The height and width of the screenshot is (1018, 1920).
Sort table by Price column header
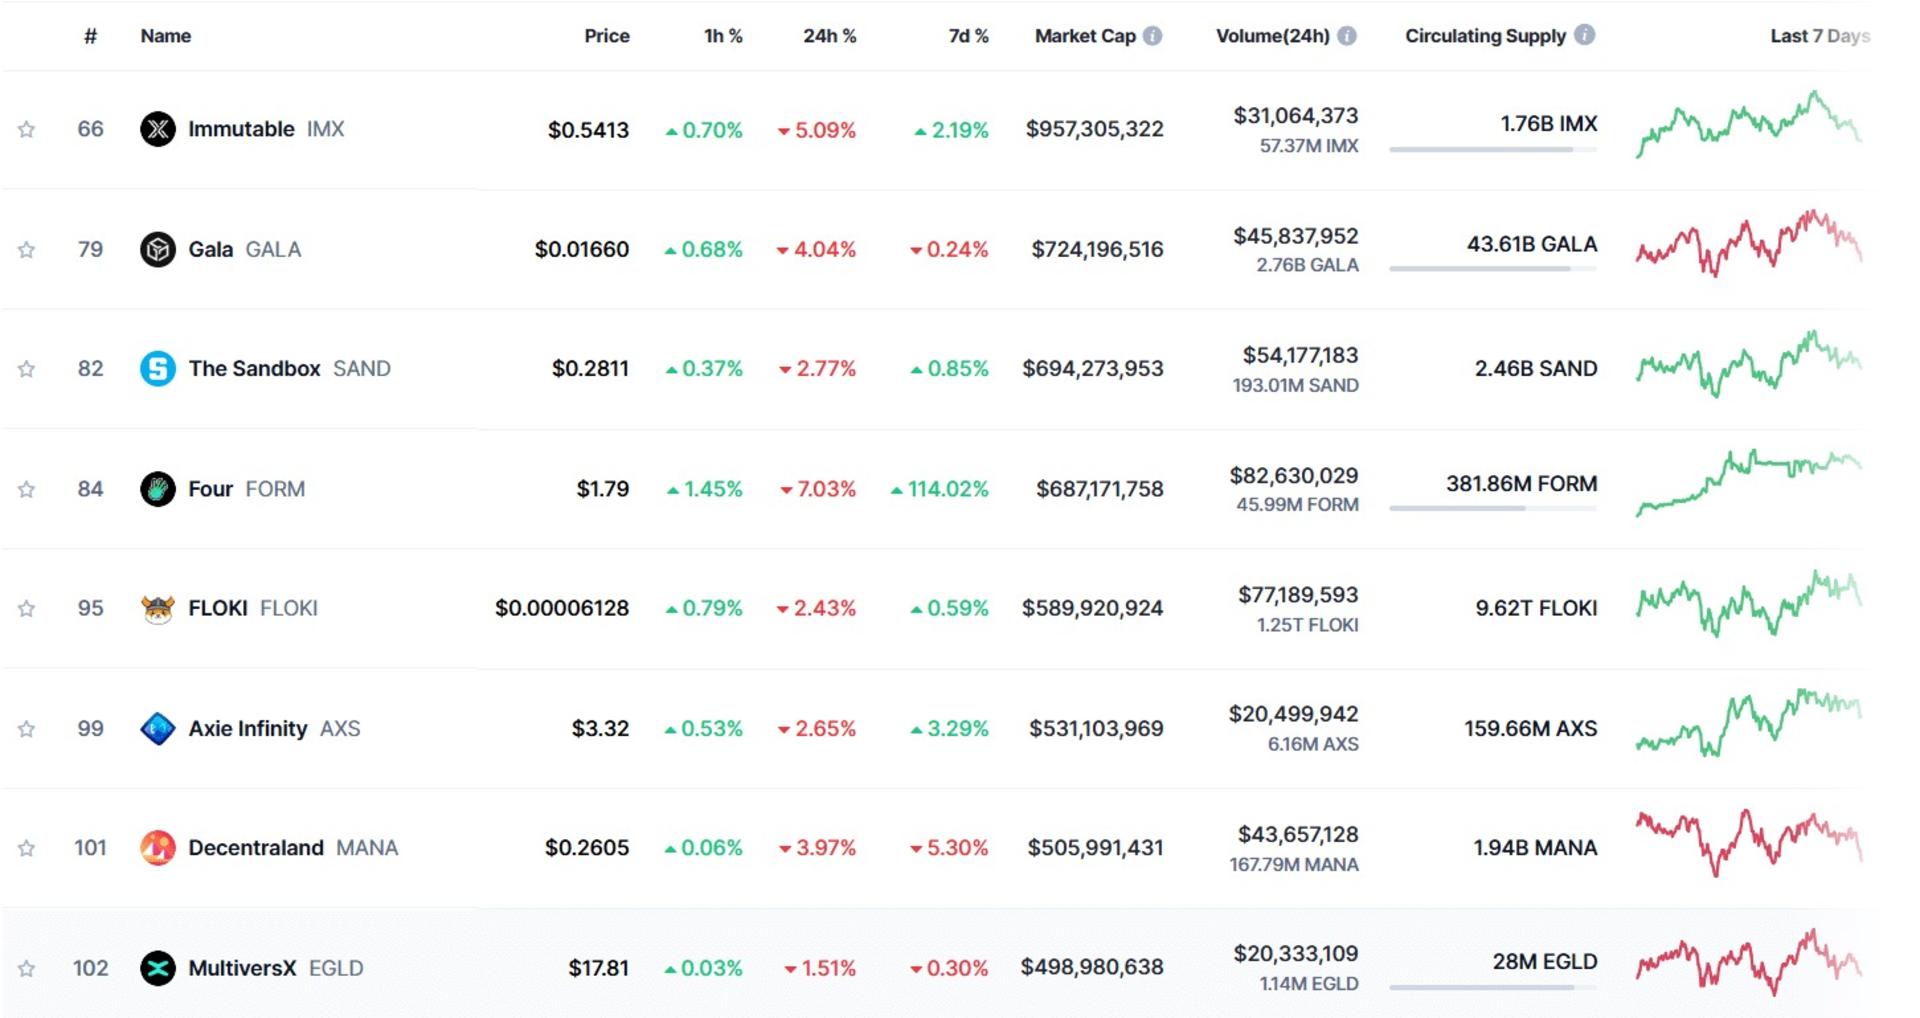[607, 36]
